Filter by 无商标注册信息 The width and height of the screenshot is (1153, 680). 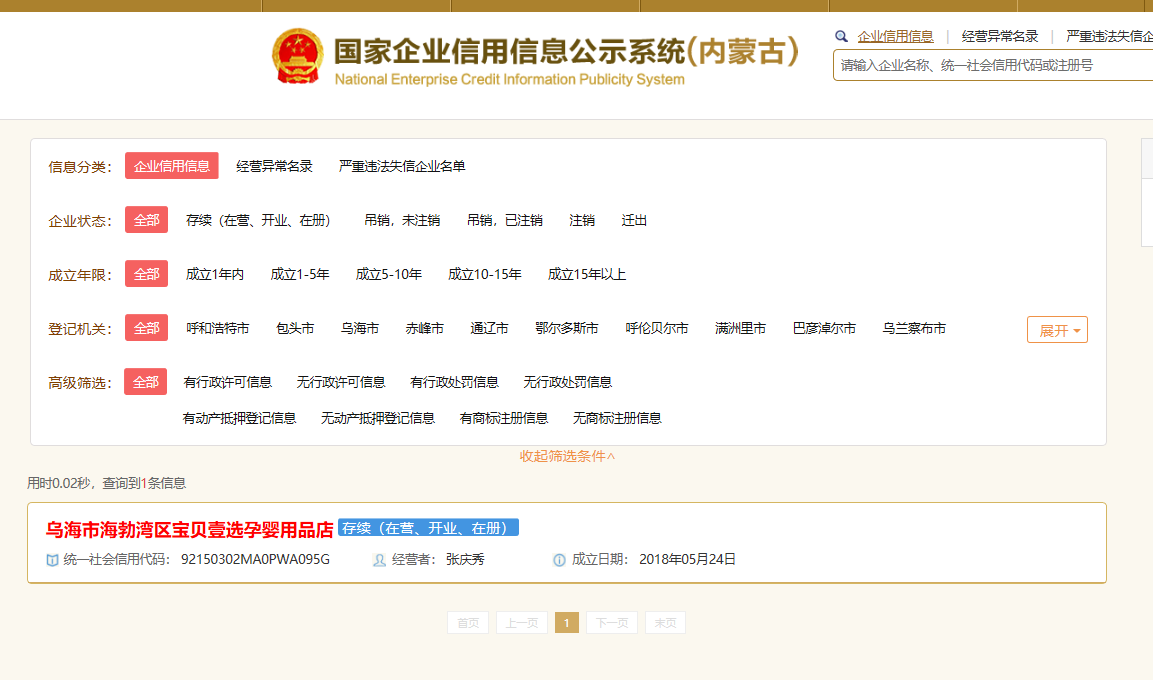pos(617,418)
